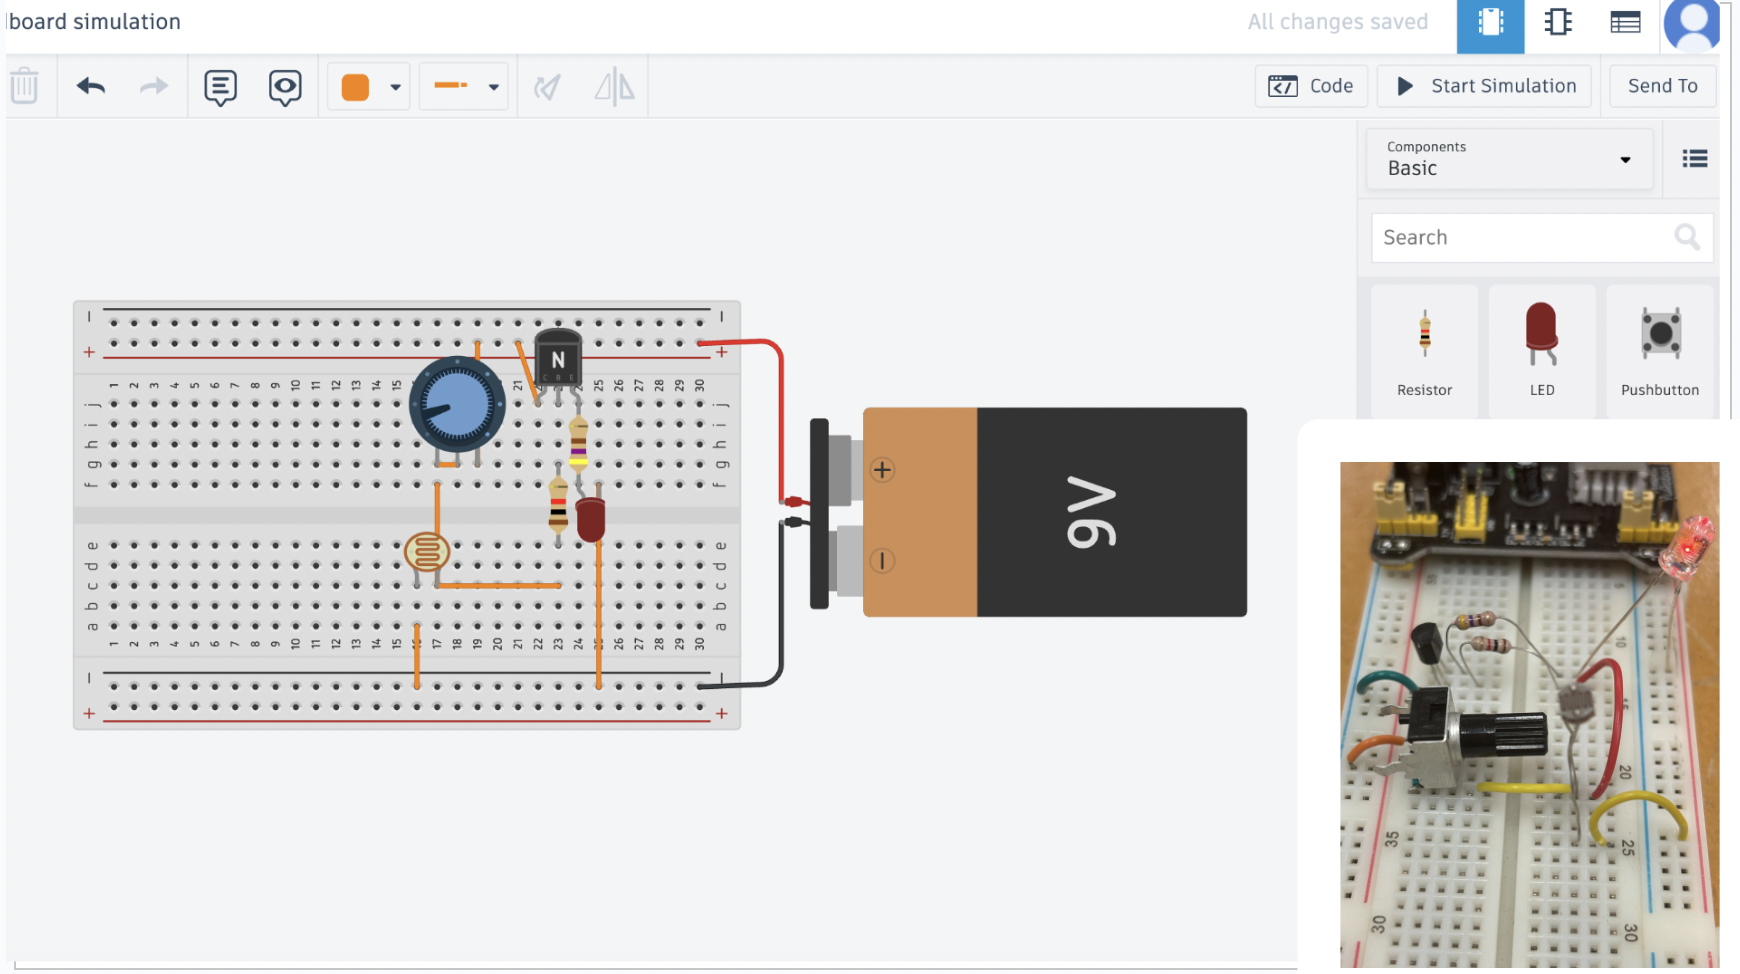
Task: Expand the wire color dropdown arrow
Action: tap(394, 86)
